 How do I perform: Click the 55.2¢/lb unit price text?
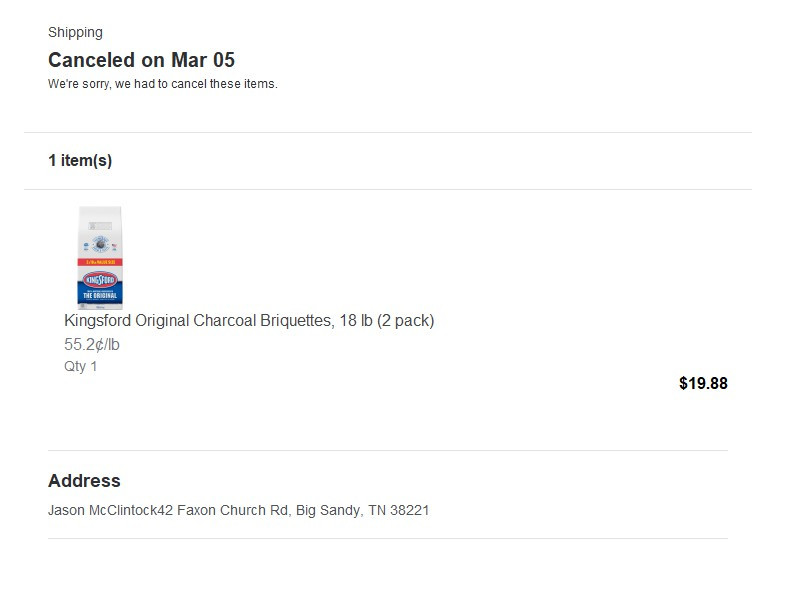[x=92, y=345]
